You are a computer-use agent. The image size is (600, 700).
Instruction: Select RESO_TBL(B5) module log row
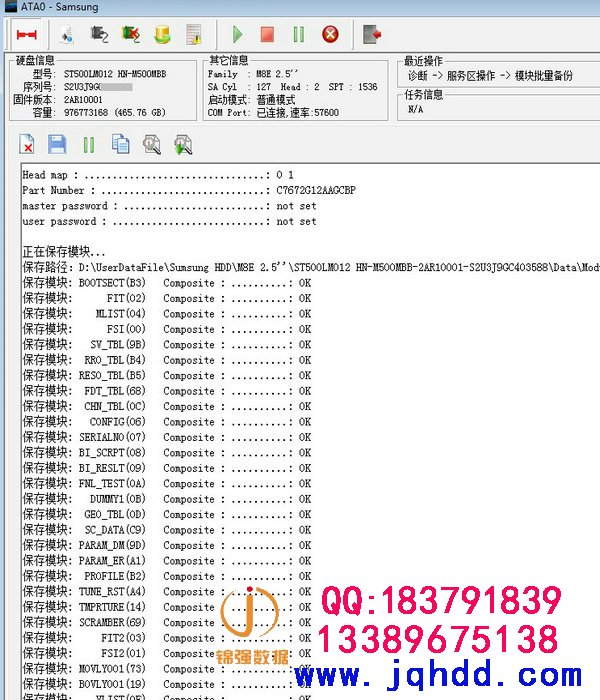pyautogui.click(x=167, y=375)
